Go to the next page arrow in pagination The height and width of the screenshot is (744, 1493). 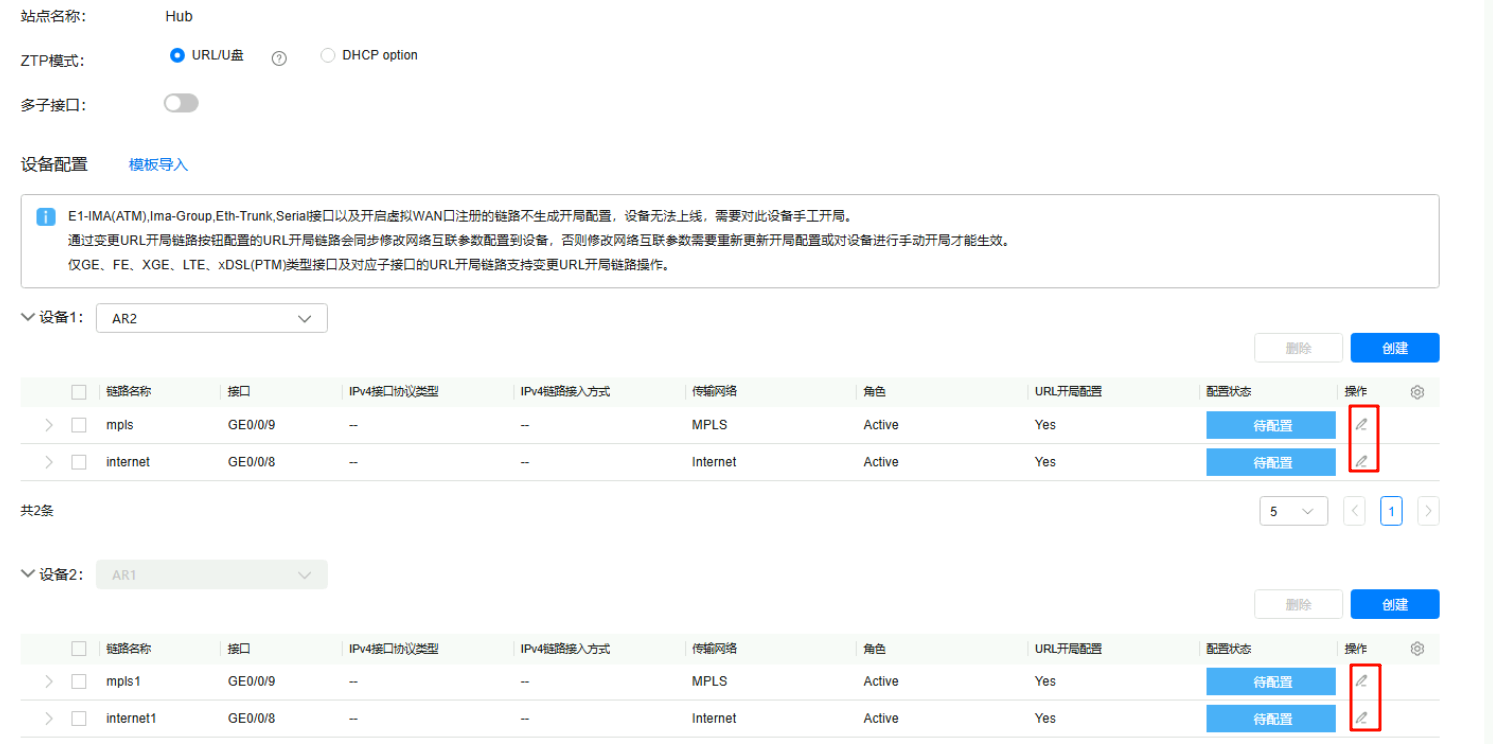(x=1428, y=511)
